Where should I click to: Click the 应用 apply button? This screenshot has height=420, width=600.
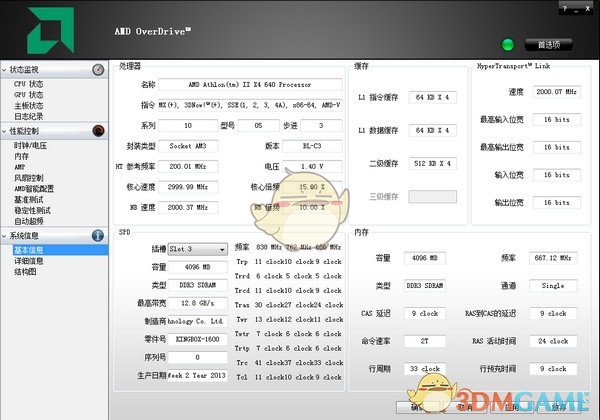click(512, 407)
